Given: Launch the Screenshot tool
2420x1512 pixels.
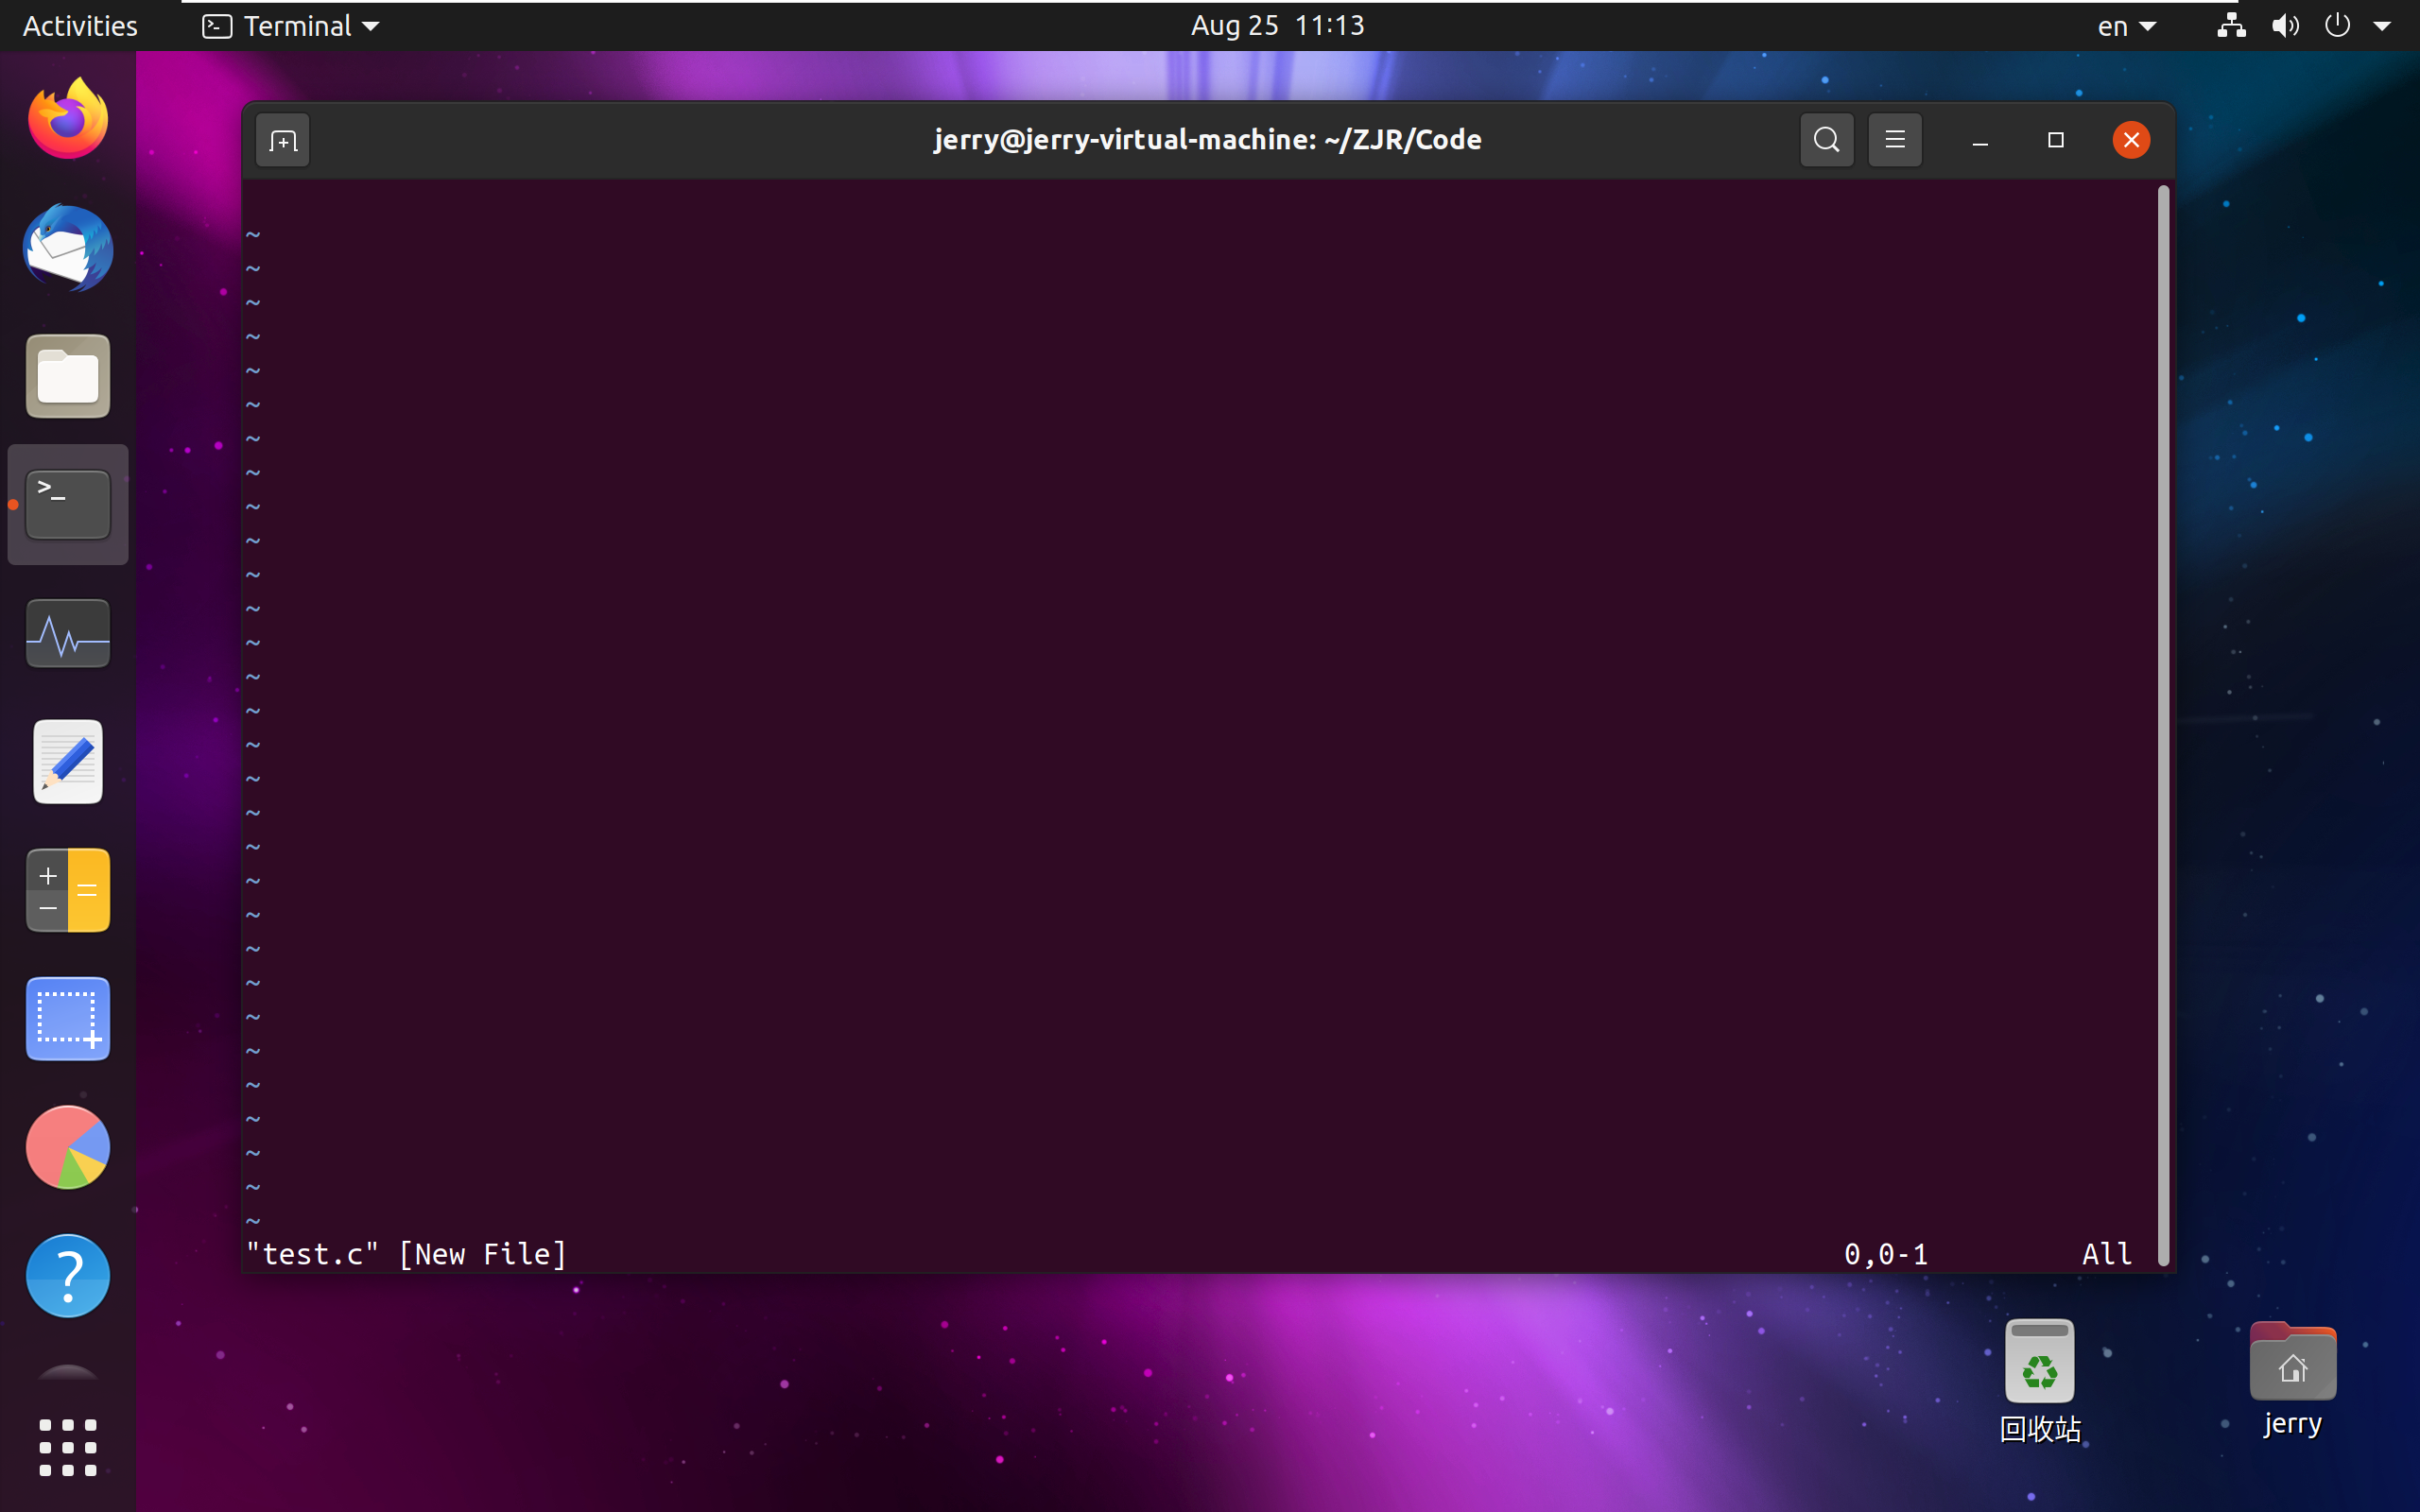Looking at the screenshot, I should (68, 1018).
